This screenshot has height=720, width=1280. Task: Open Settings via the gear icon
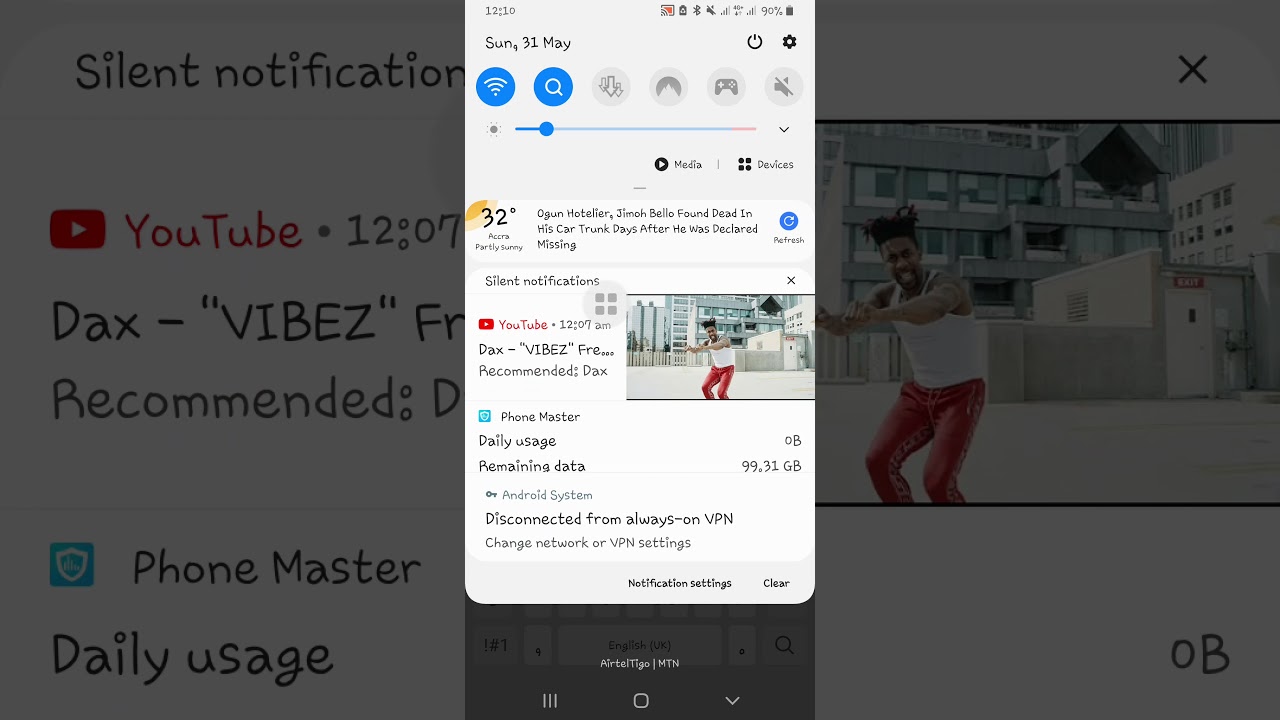pos(789,42)
